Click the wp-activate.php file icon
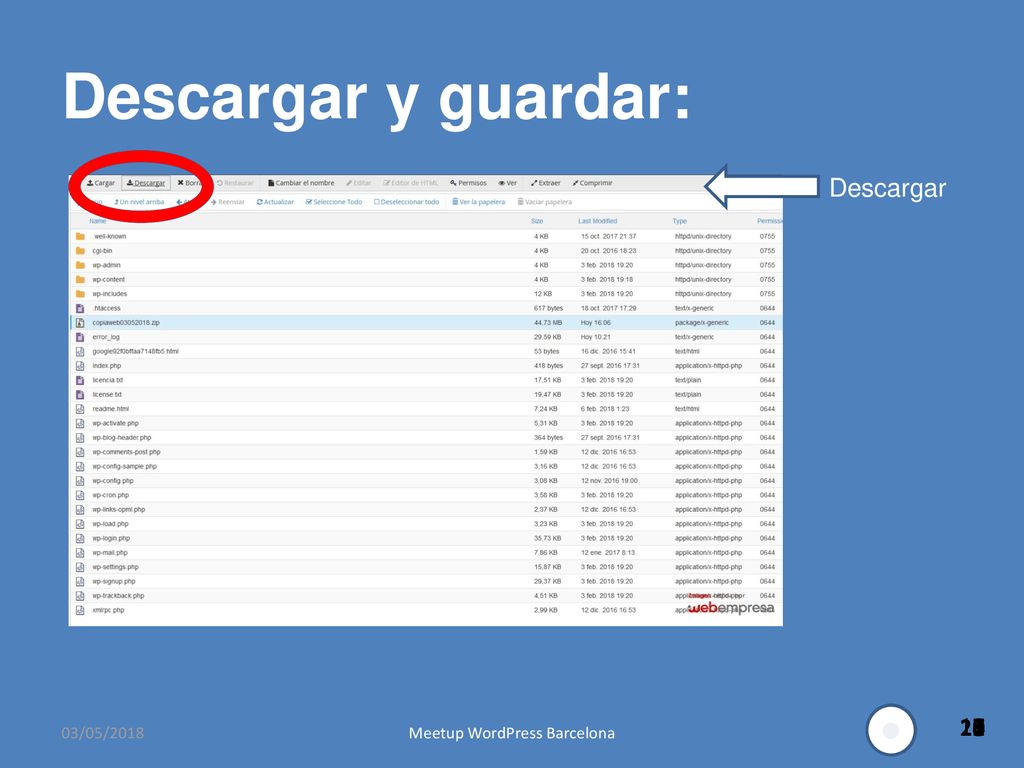The image size is (1024, 768). 80,423
